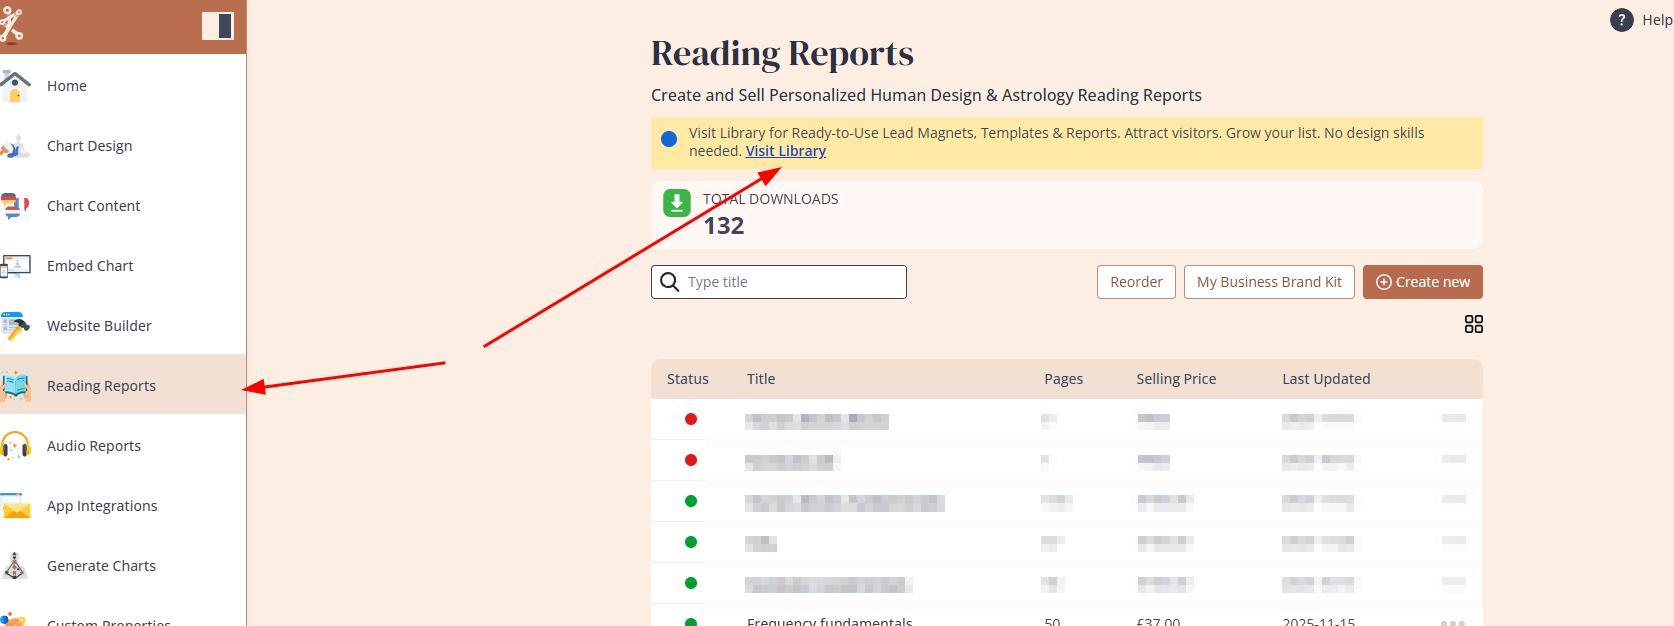This screenshot has width=1674, height=626.
Task: Go to Chart Design in the sidebar
Action: [89, 146]
